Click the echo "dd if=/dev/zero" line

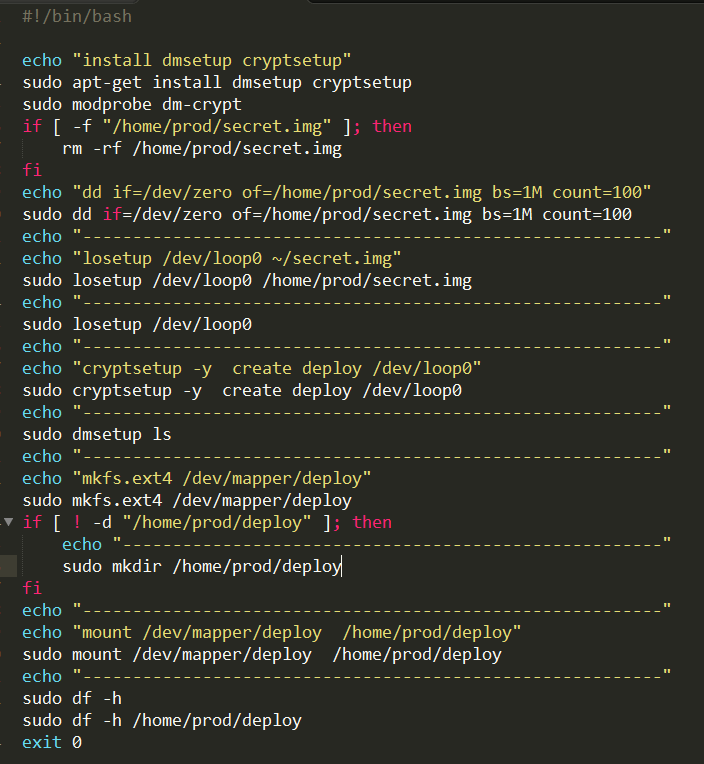[337, 192]
